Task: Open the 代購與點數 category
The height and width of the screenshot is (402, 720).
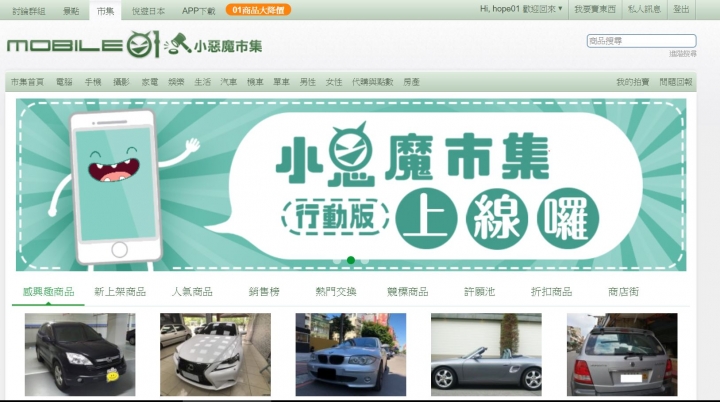Action: coord(372,82)
